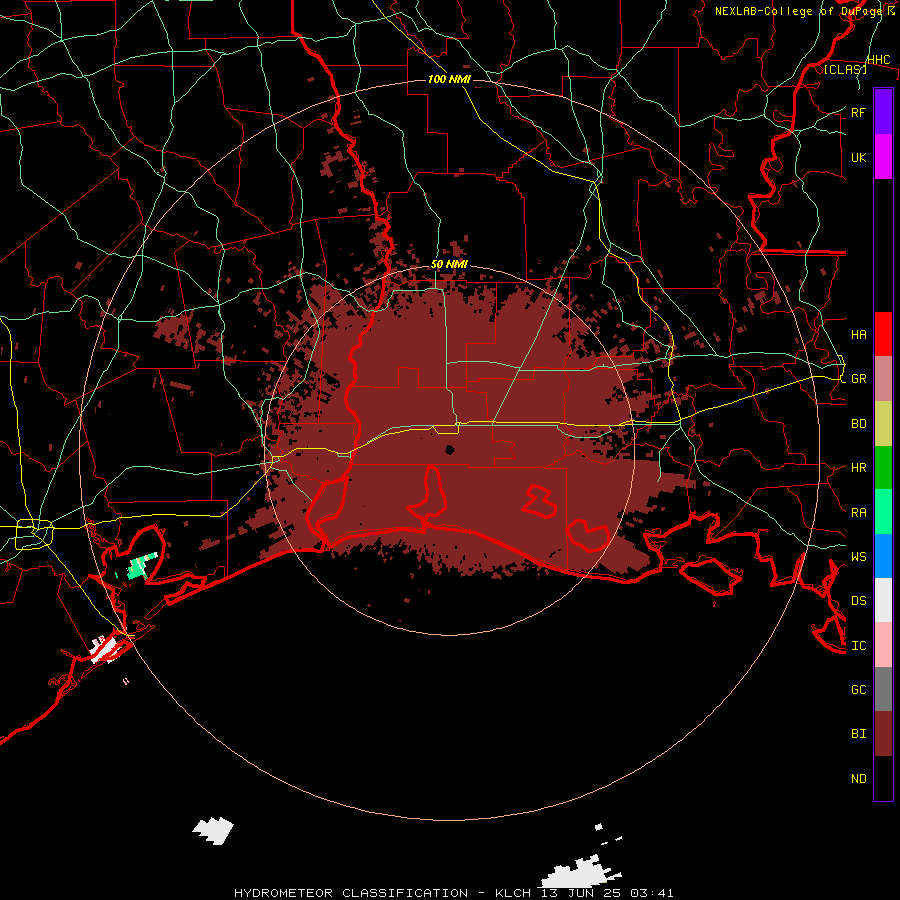Click the UK magenta legend swatch

point(883,157)
